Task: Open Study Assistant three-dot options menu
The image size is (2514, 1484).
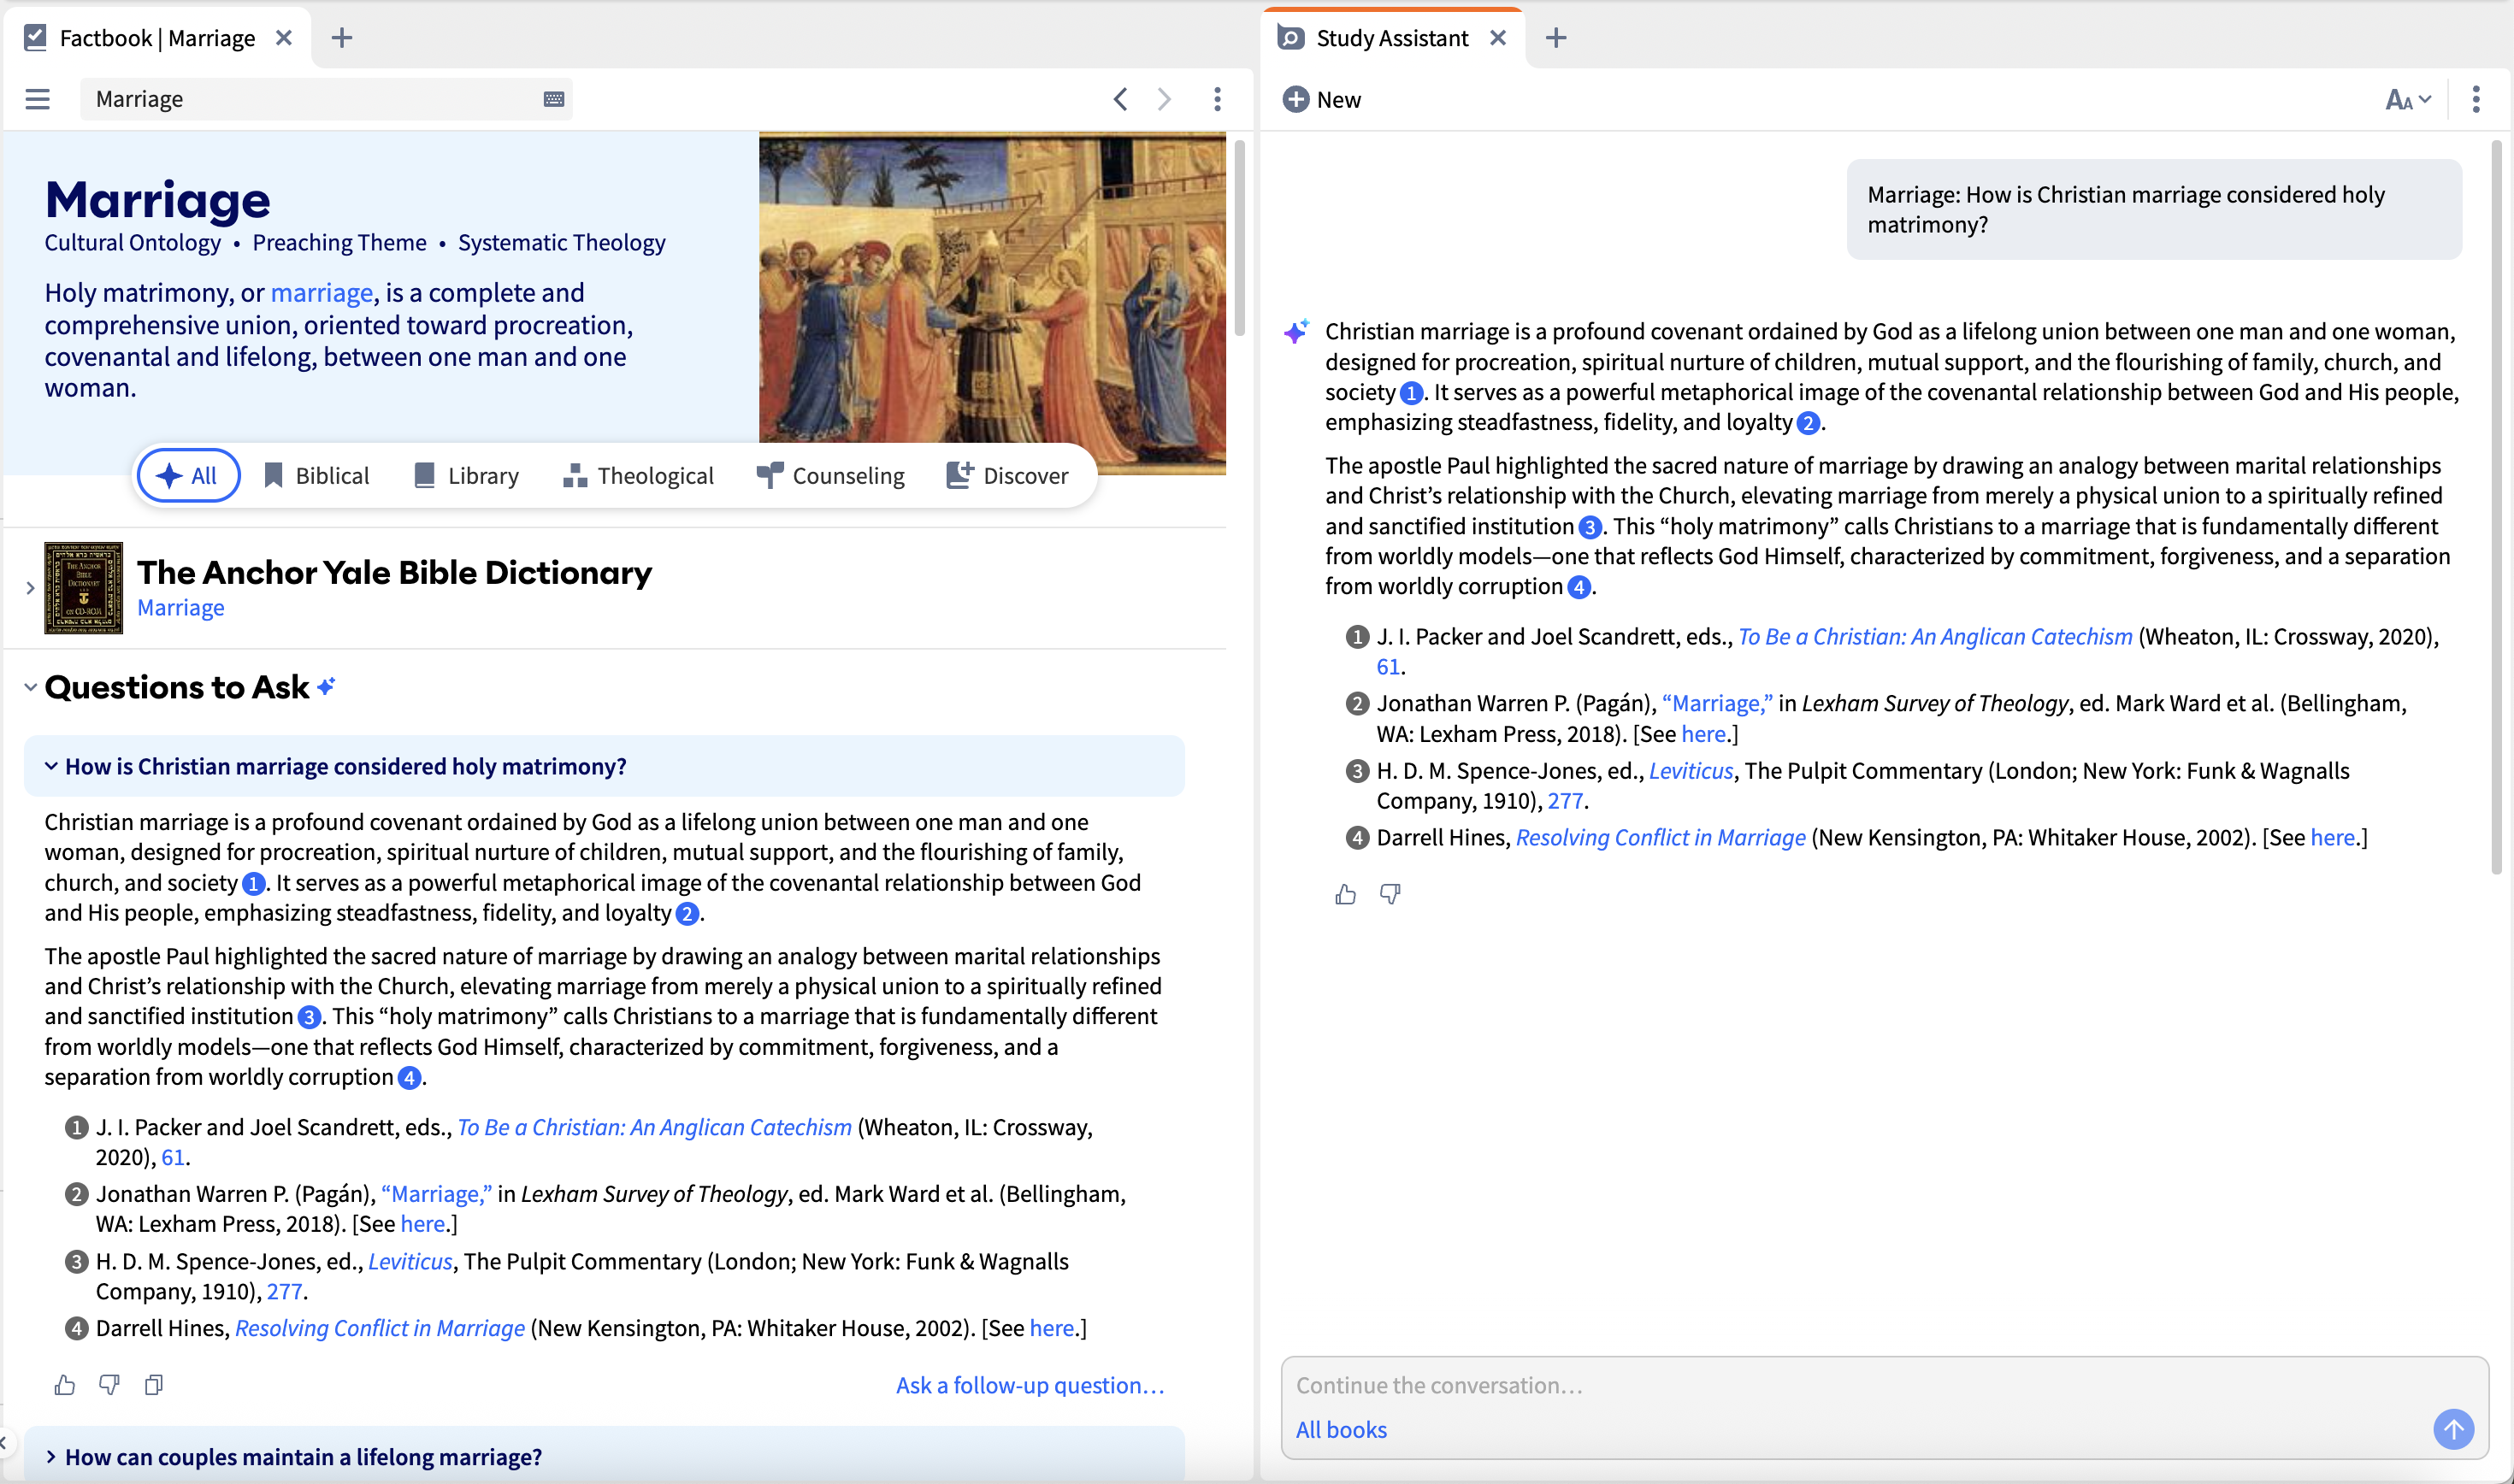Action: tap(2475, 99)
